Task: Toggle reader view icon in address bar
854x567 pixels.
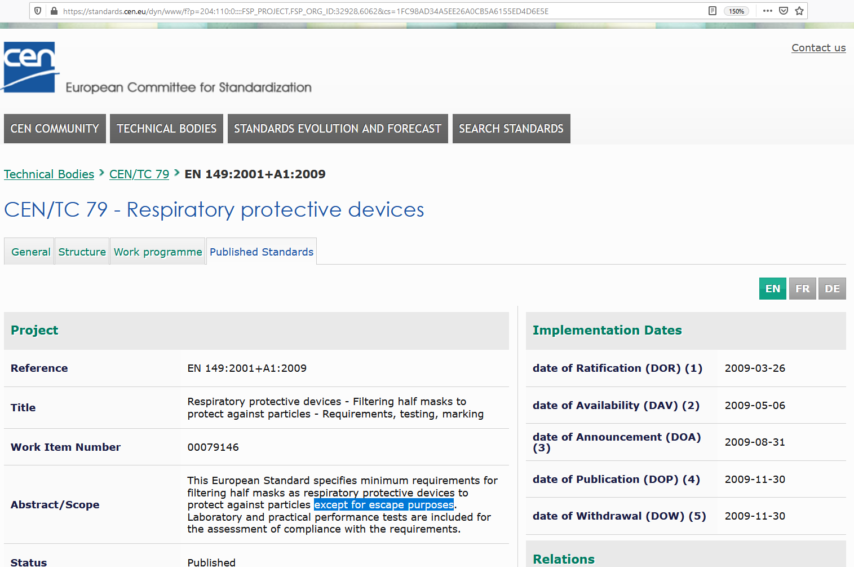Action: [x=712, y=11]
